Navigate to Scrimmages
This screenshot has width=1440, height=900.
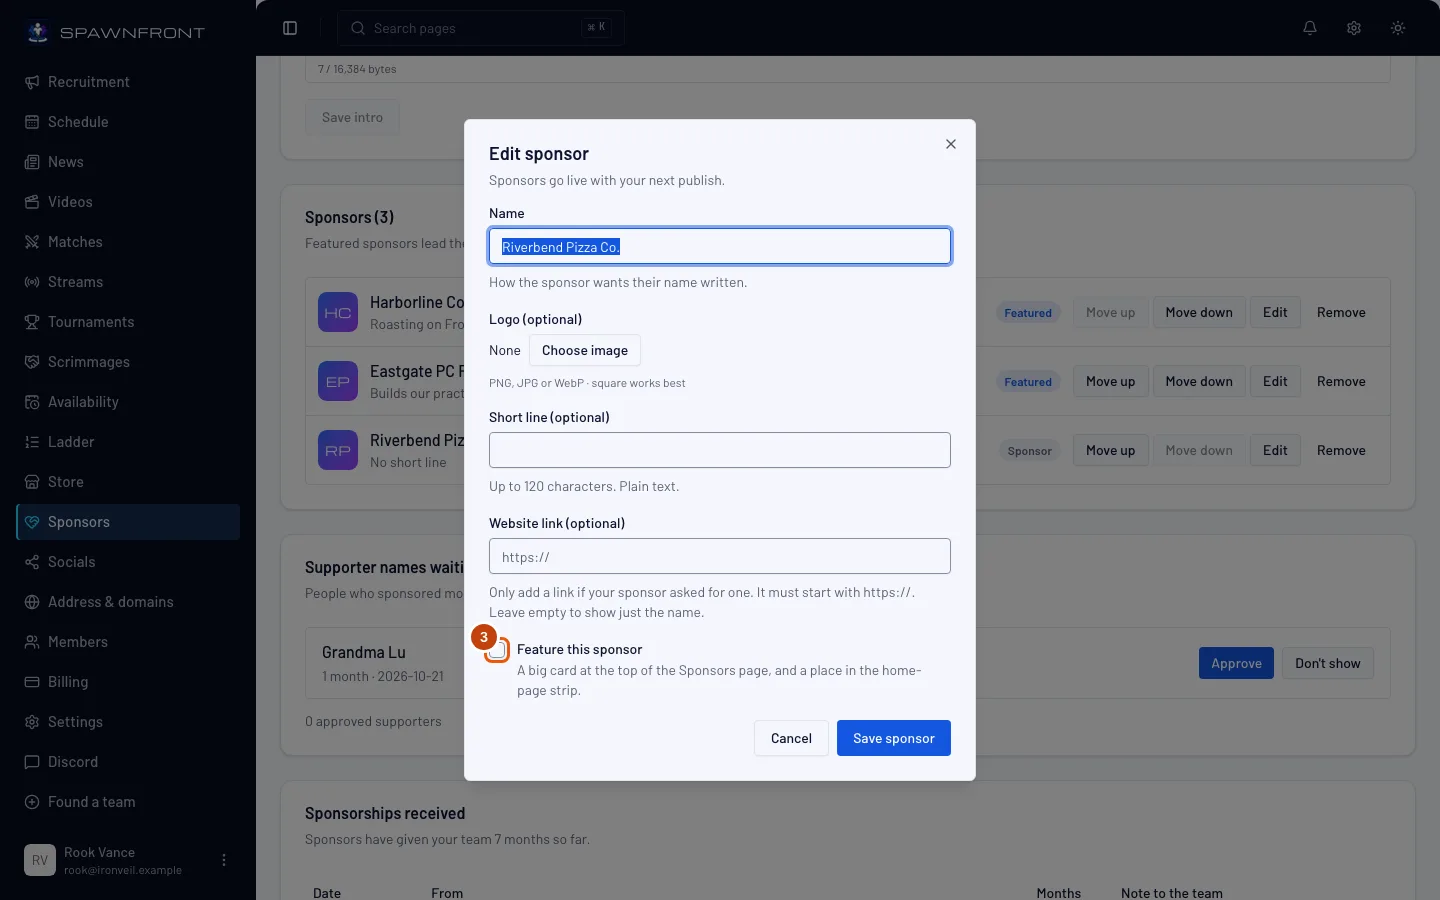click(128, 362)
